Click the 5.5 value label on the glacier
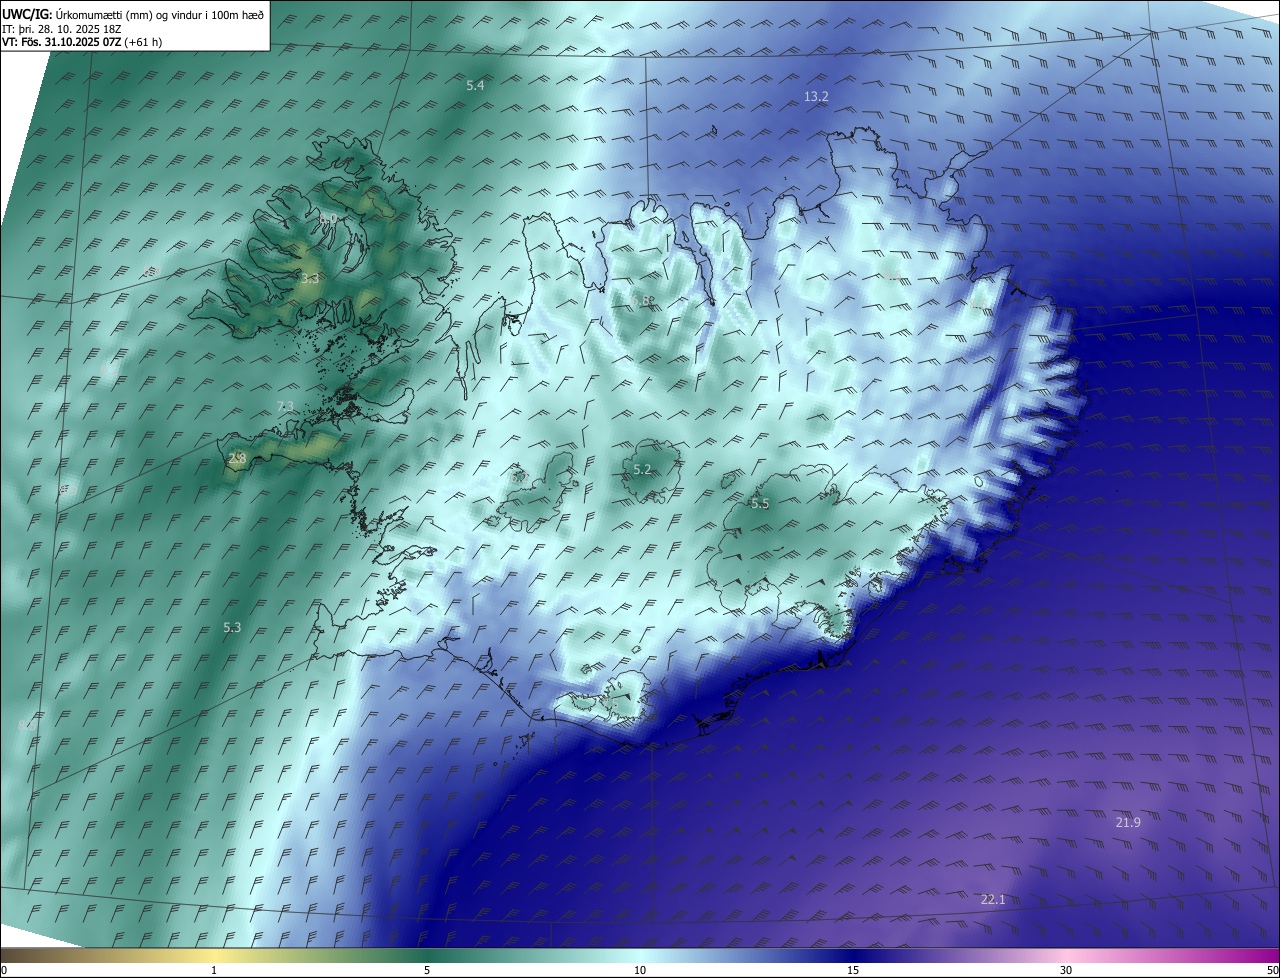Screen dimensions: 1280x978 click(x=760, y=503)
